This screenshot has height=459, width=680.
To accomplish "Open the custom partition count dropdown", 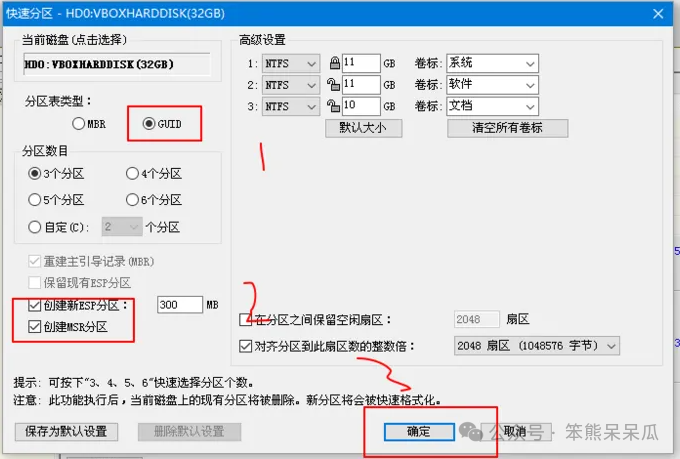I will [122, 226].
